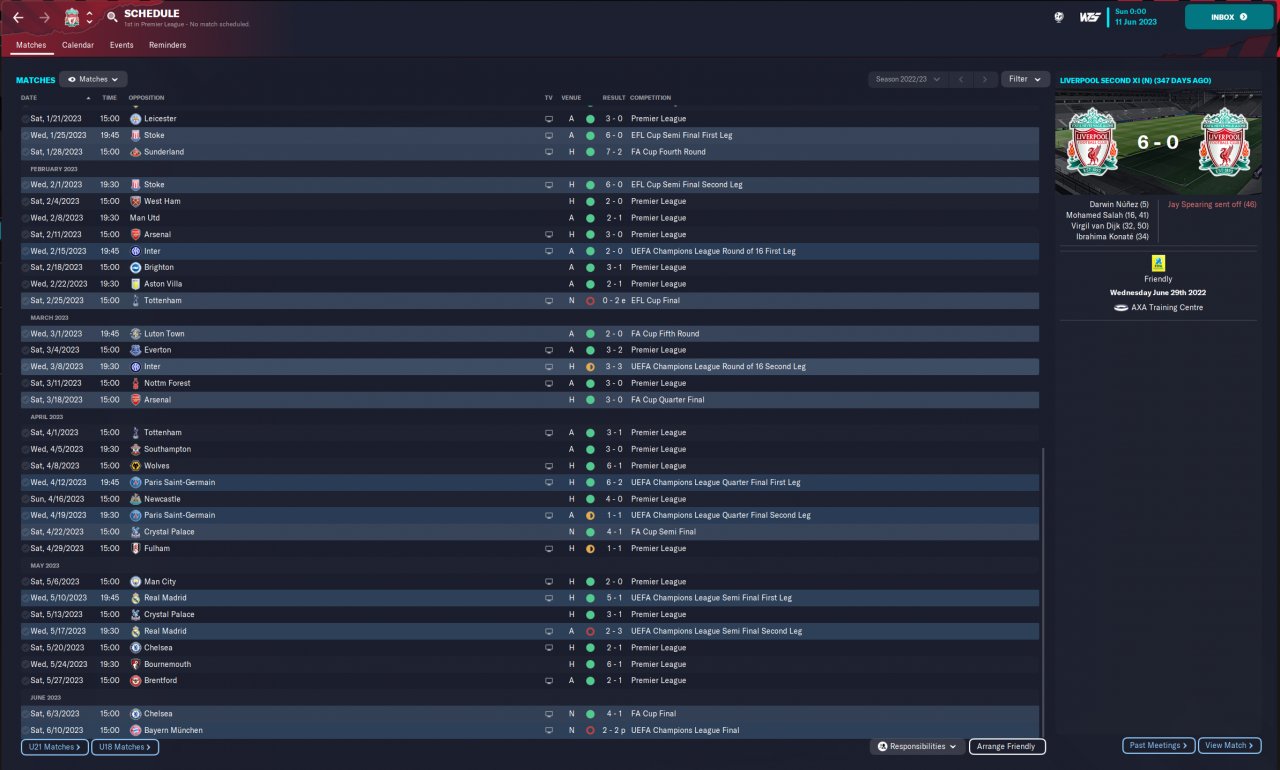
Task: Sort by the Opposition column header
Action: coord(146,98)
